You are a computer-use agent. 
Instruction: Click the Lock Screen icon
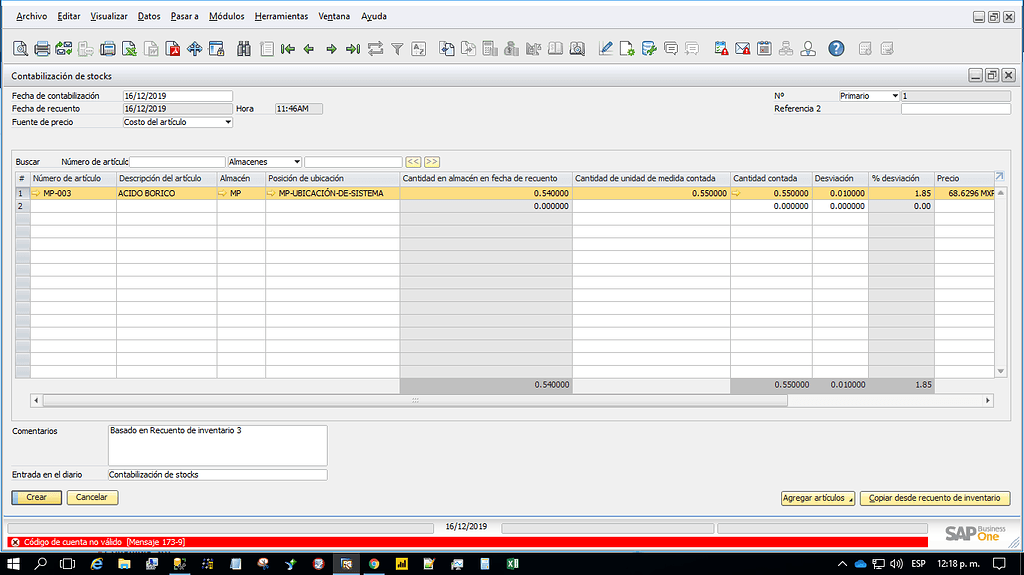(216, 49)
